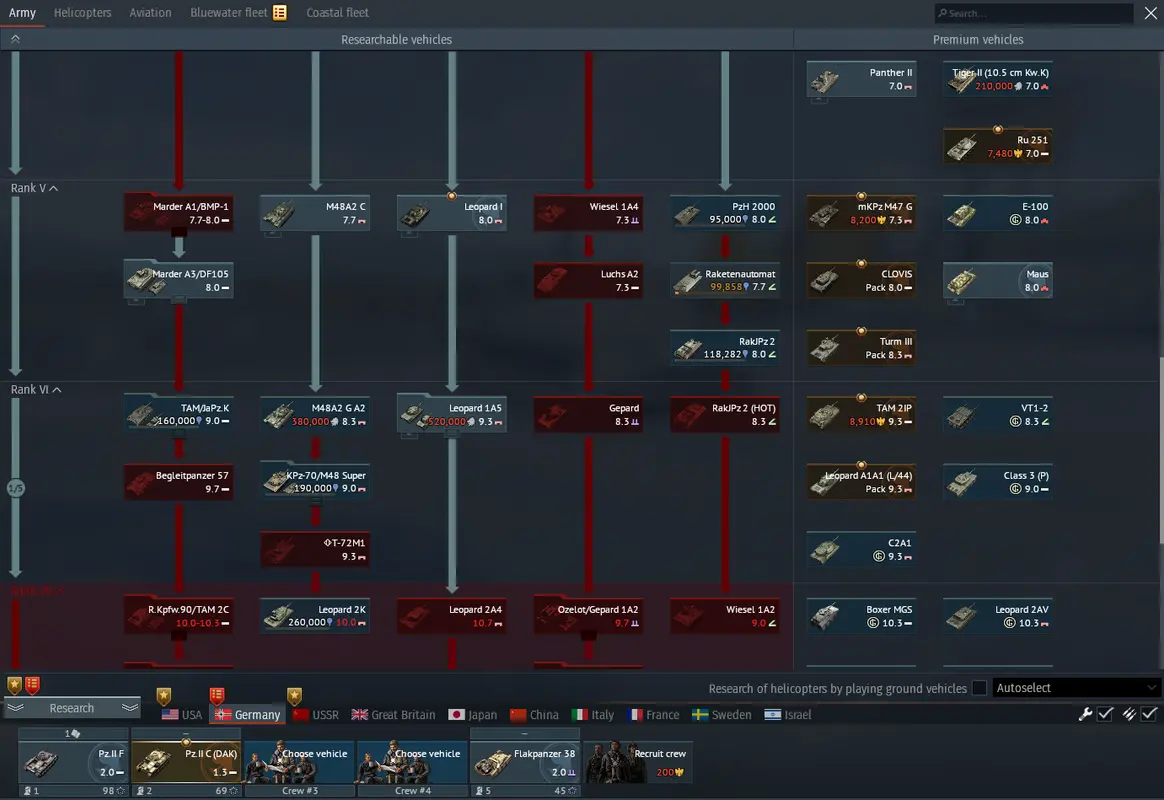Toggle helicopter research by ground vehicles checkbox
This screenshot has width=1164, height=800.
pyautogui.click(x=979, y=688)
